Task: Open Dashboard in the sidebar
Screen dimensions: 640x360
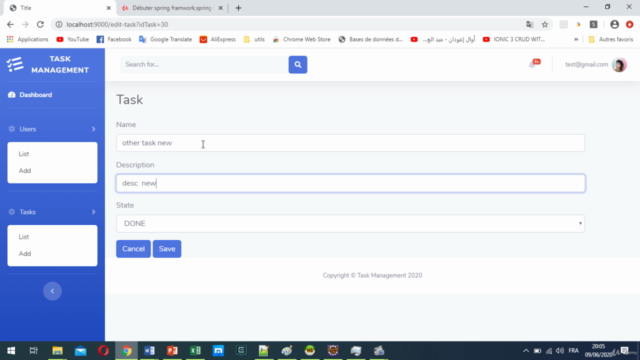Action: [30, 95]
